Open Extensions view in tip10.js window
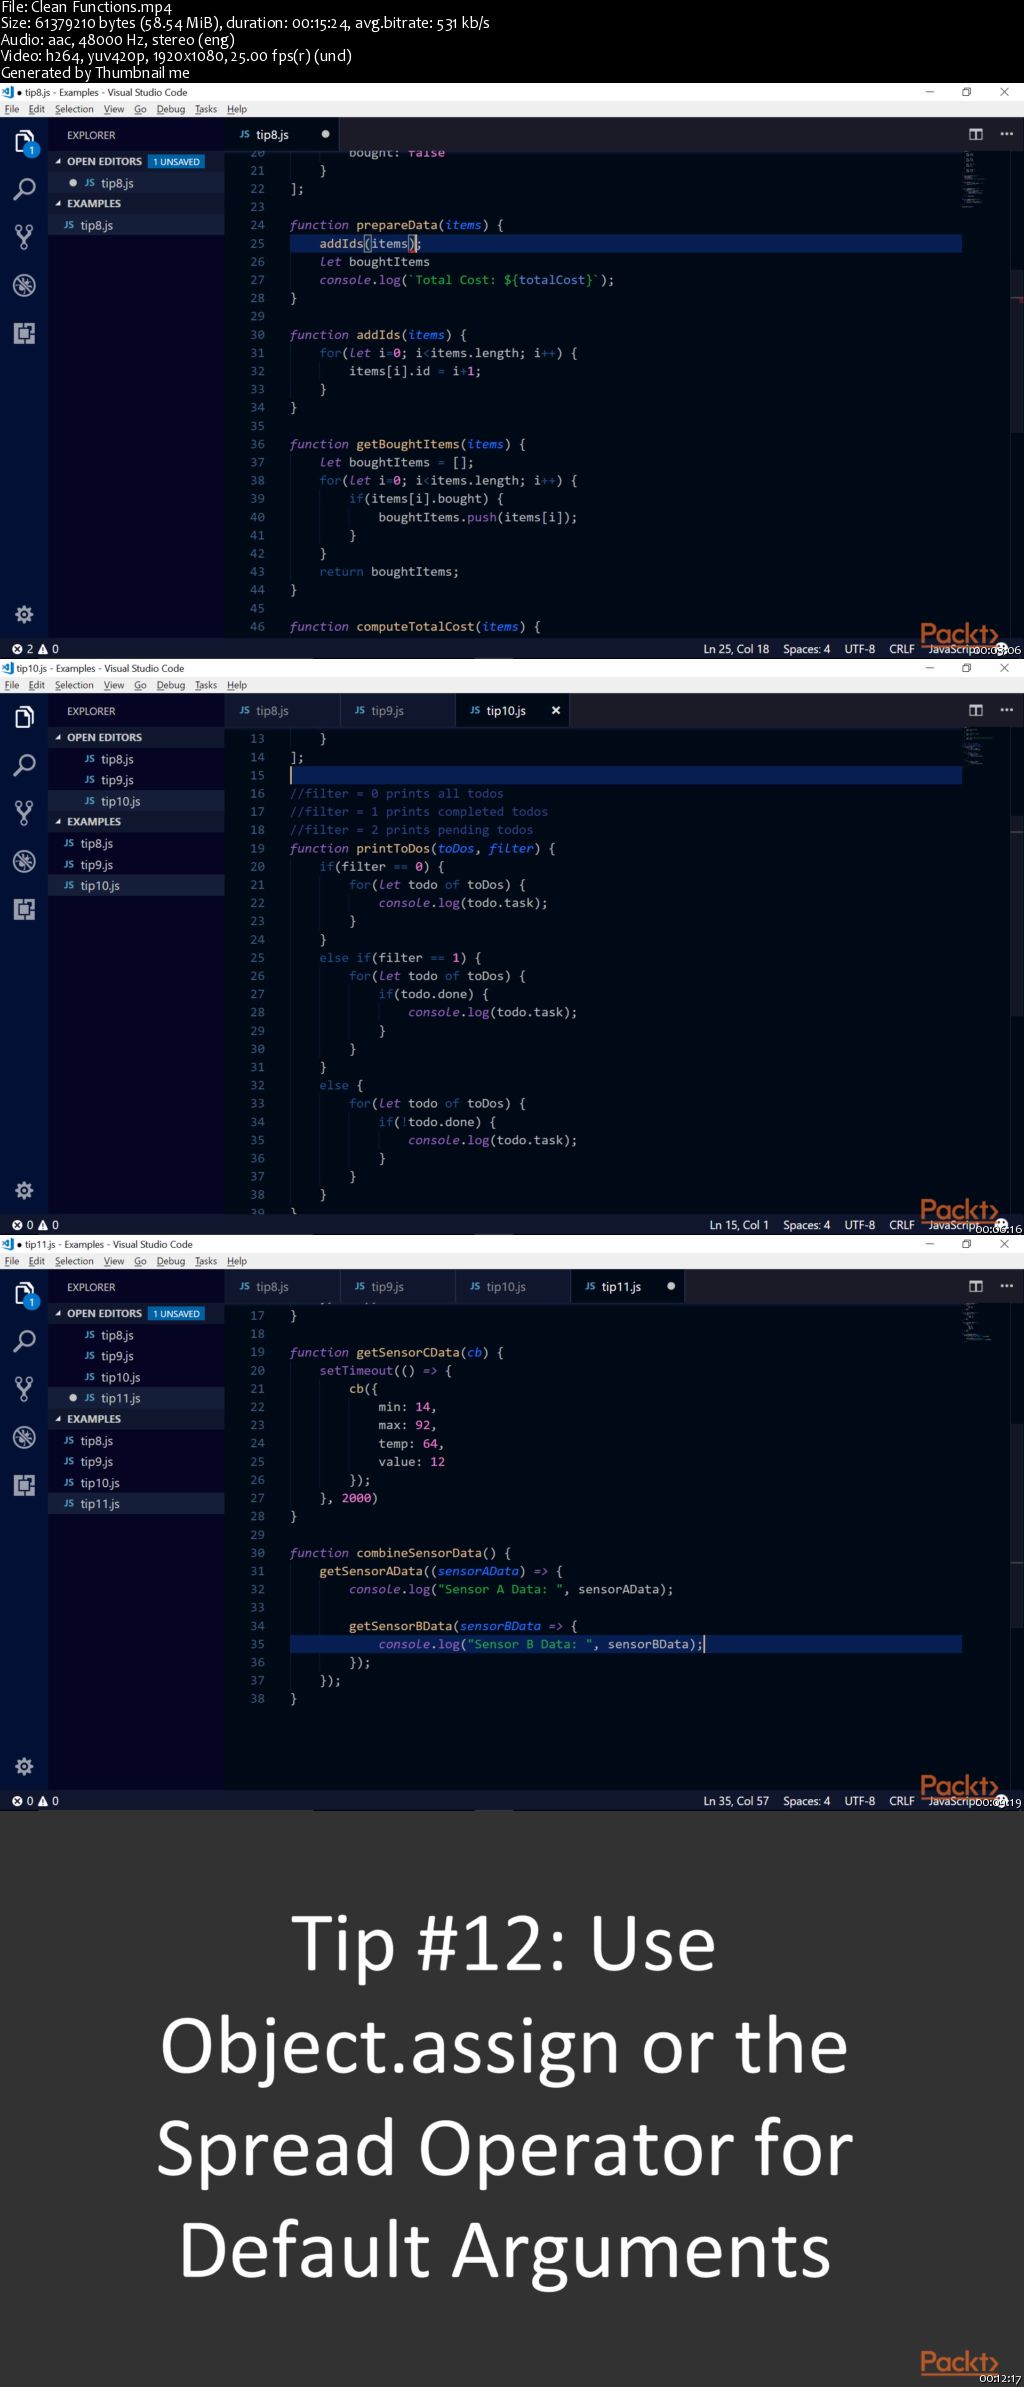 point(24,909)
